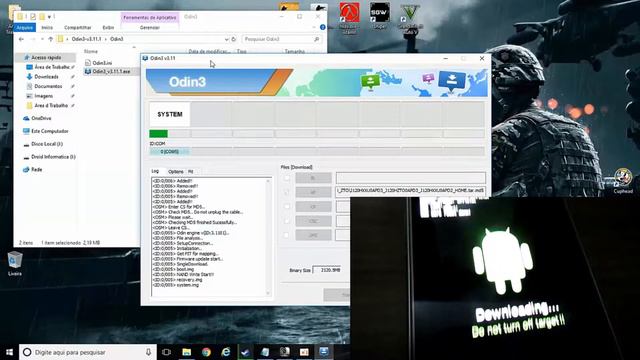Open Explorer help question mark icon
The width and height of the screenshot is (640, 360).
pyautogui.click(x=322, y=27)
